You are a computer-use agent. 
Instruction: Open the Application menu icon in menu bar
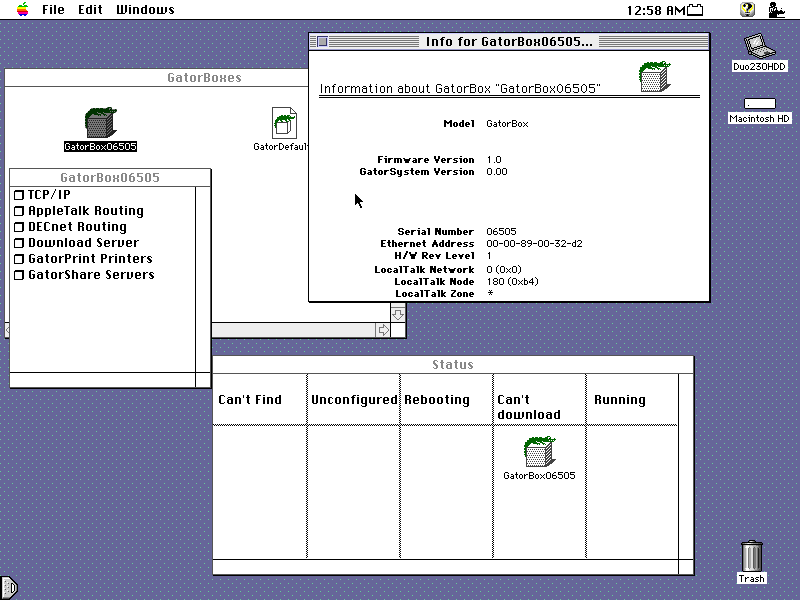(776, 9)
